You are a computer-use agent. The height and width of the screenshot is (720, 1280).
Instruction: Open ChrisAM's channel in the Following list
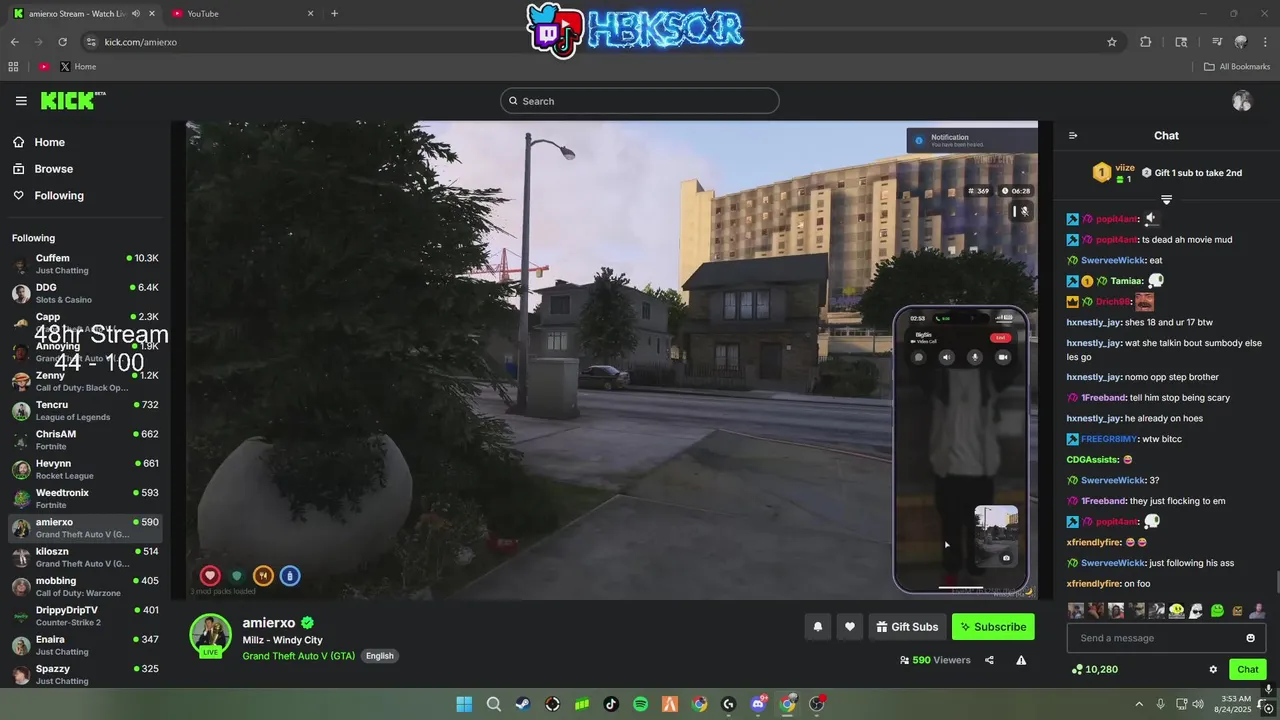[85, 440]
